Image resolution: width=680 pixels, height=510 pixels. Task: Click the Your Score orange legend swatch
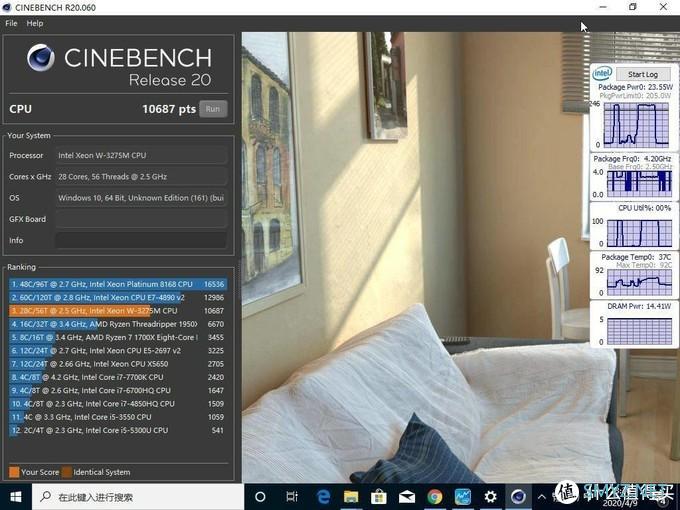coord(14,472)
